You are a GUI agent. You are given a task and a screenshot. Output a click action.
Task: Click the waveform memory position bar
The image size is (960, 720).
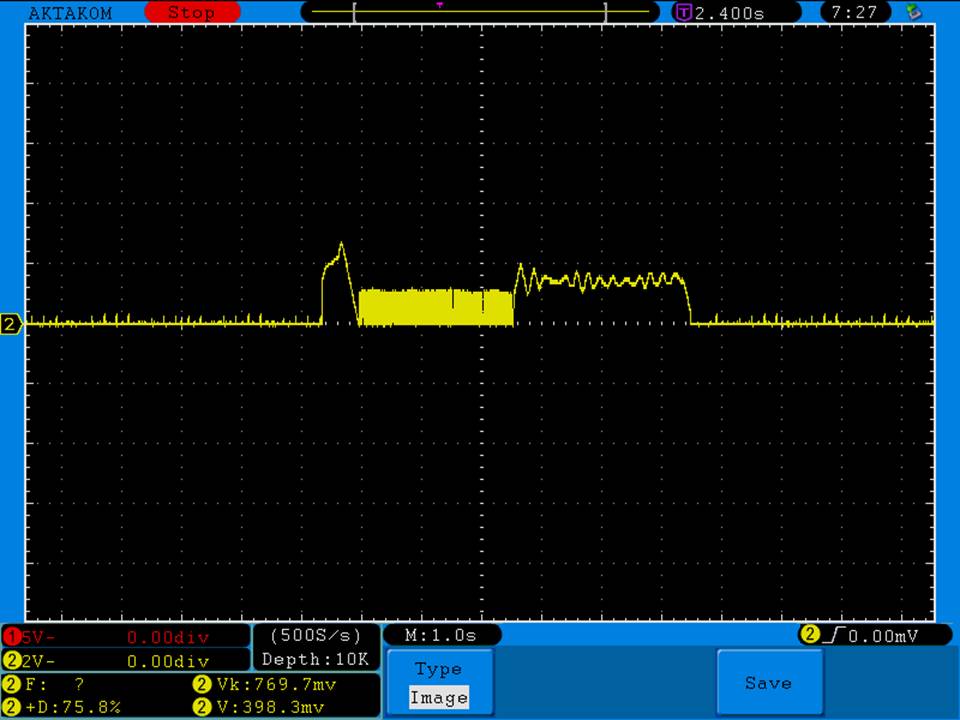click(x=480, y=12)
